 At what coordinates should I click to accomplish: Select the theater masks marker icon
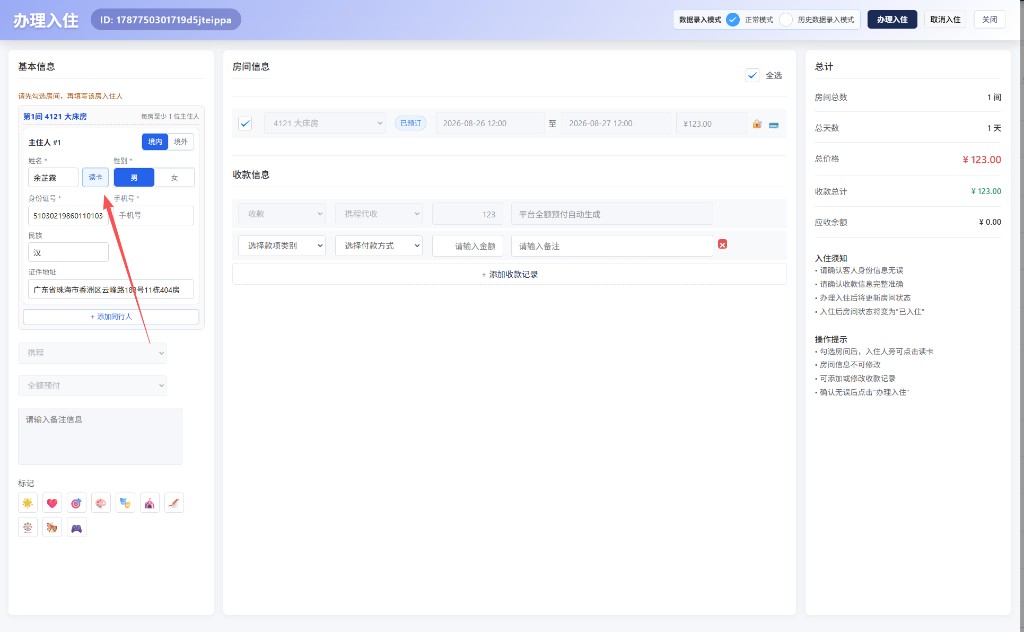point(125,503)
